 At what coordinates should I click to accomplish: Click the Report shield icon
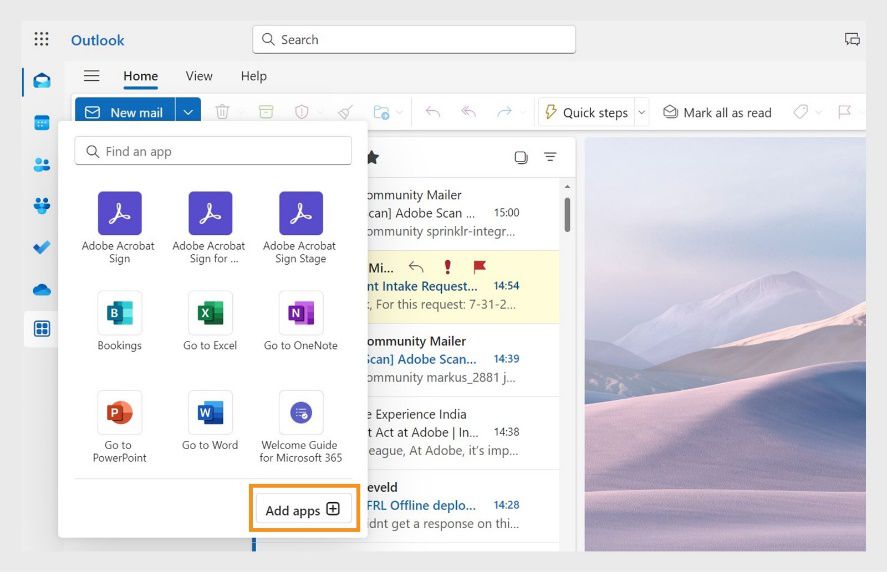tap(302, 112)
